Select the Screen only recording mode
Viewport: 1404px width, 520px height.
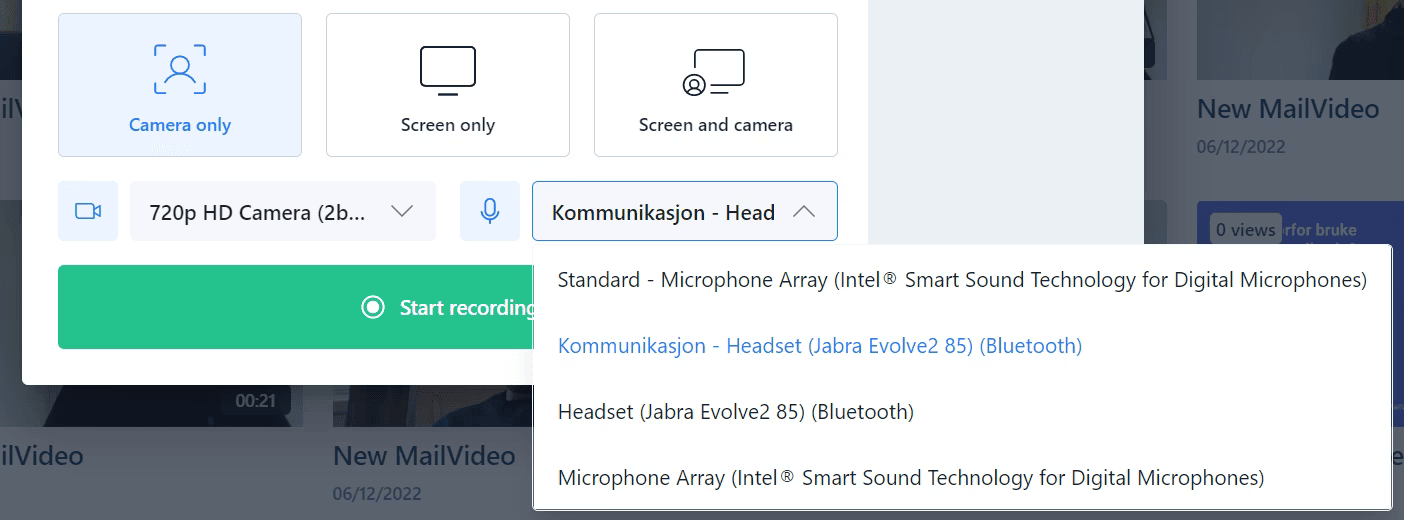pyautogui.click(x=448, y=85)
